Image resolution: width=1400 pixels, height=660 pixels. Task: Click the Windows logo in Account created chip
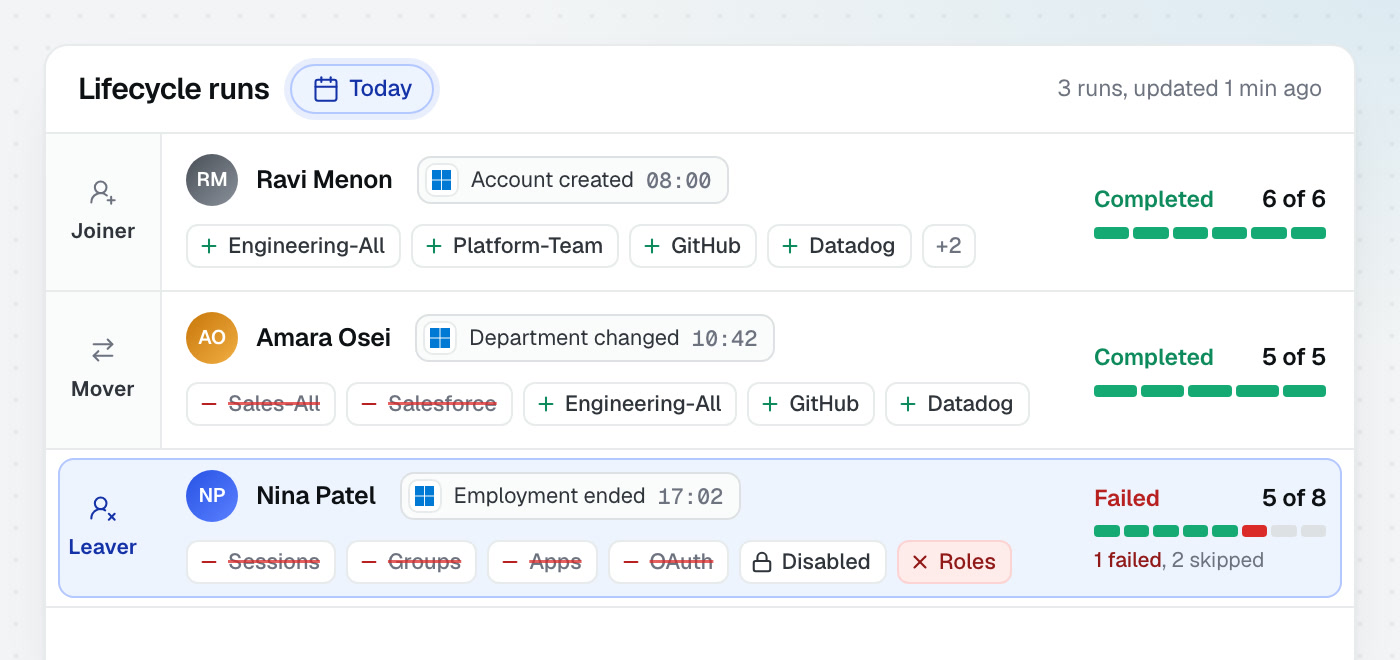441,180
